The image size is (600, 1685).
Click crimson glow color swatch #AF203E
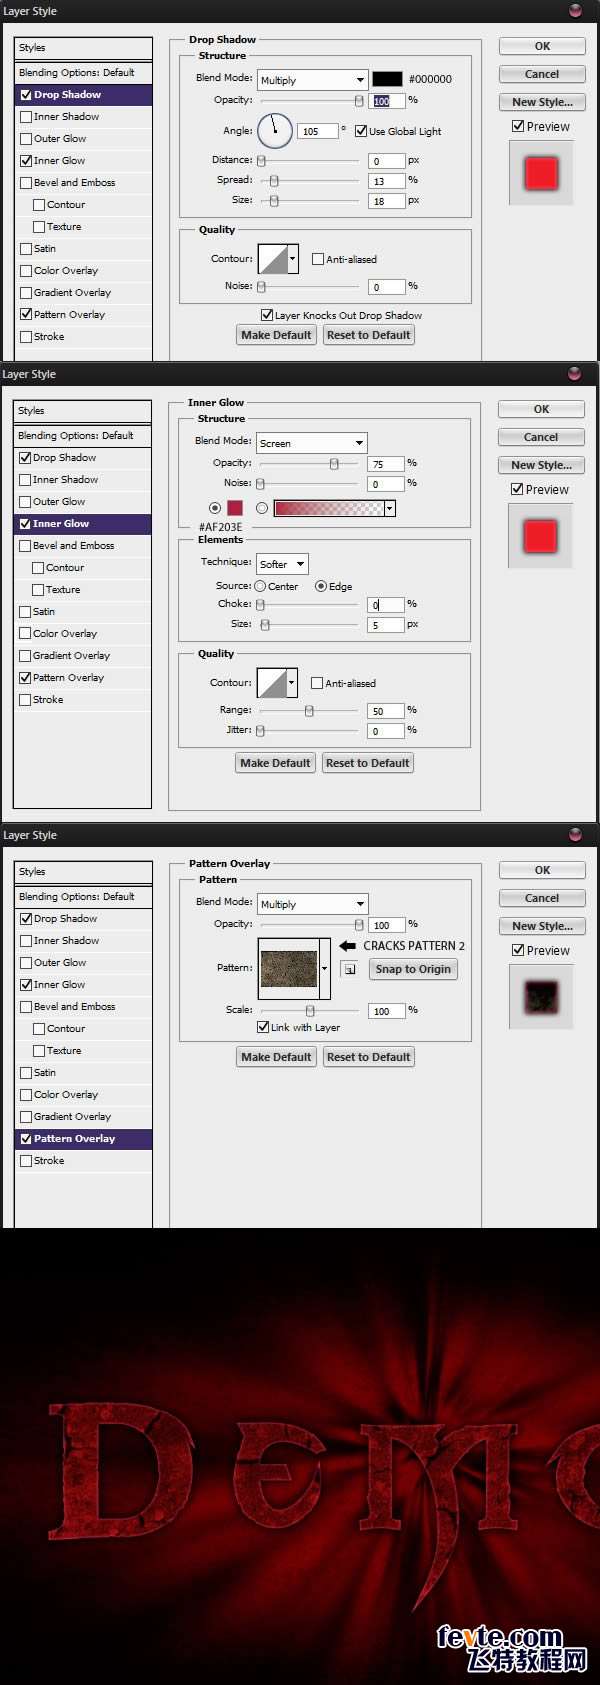(235, 508)
